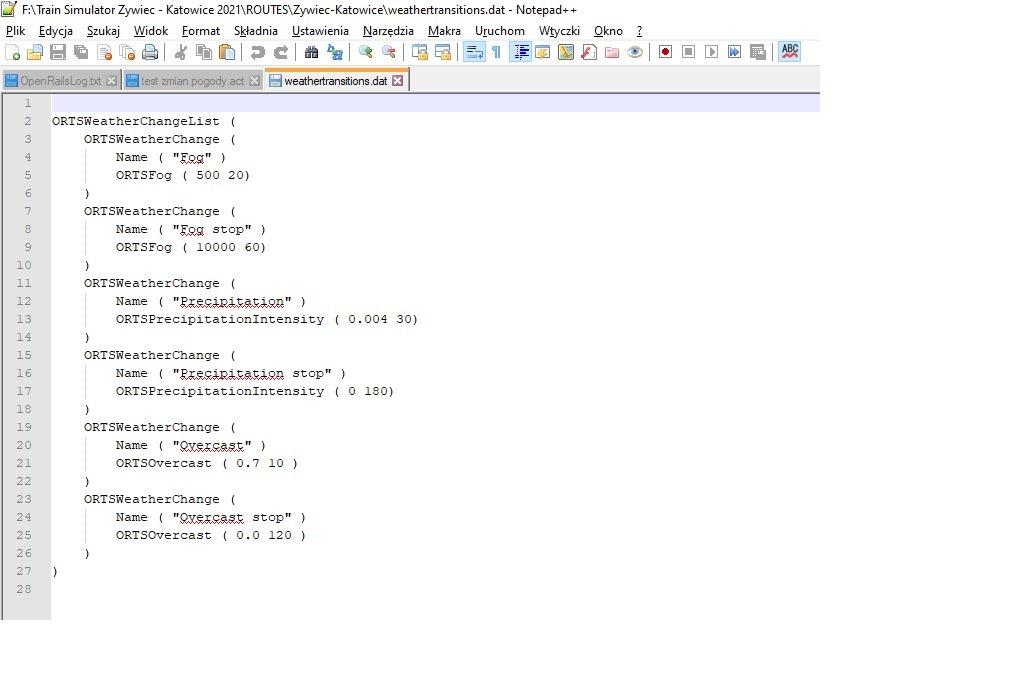
Task: Click the Open file folder icon
Action: point(35,52)
